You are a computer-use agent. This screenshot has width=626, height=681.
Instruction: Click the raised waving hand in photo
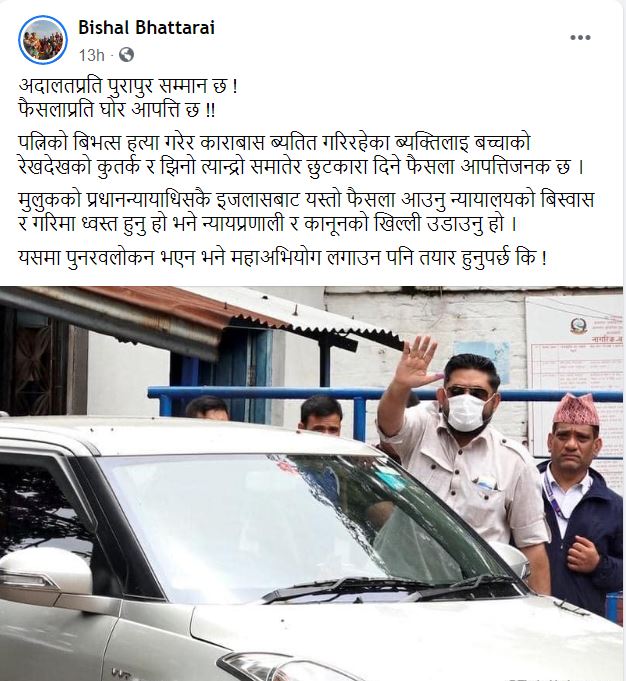pos(415,362)
